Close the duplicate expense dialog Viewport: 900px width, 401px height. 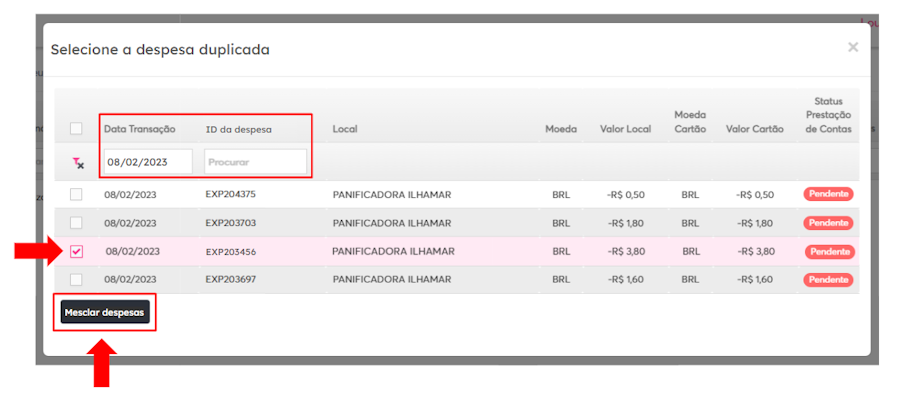coord(852,47)
